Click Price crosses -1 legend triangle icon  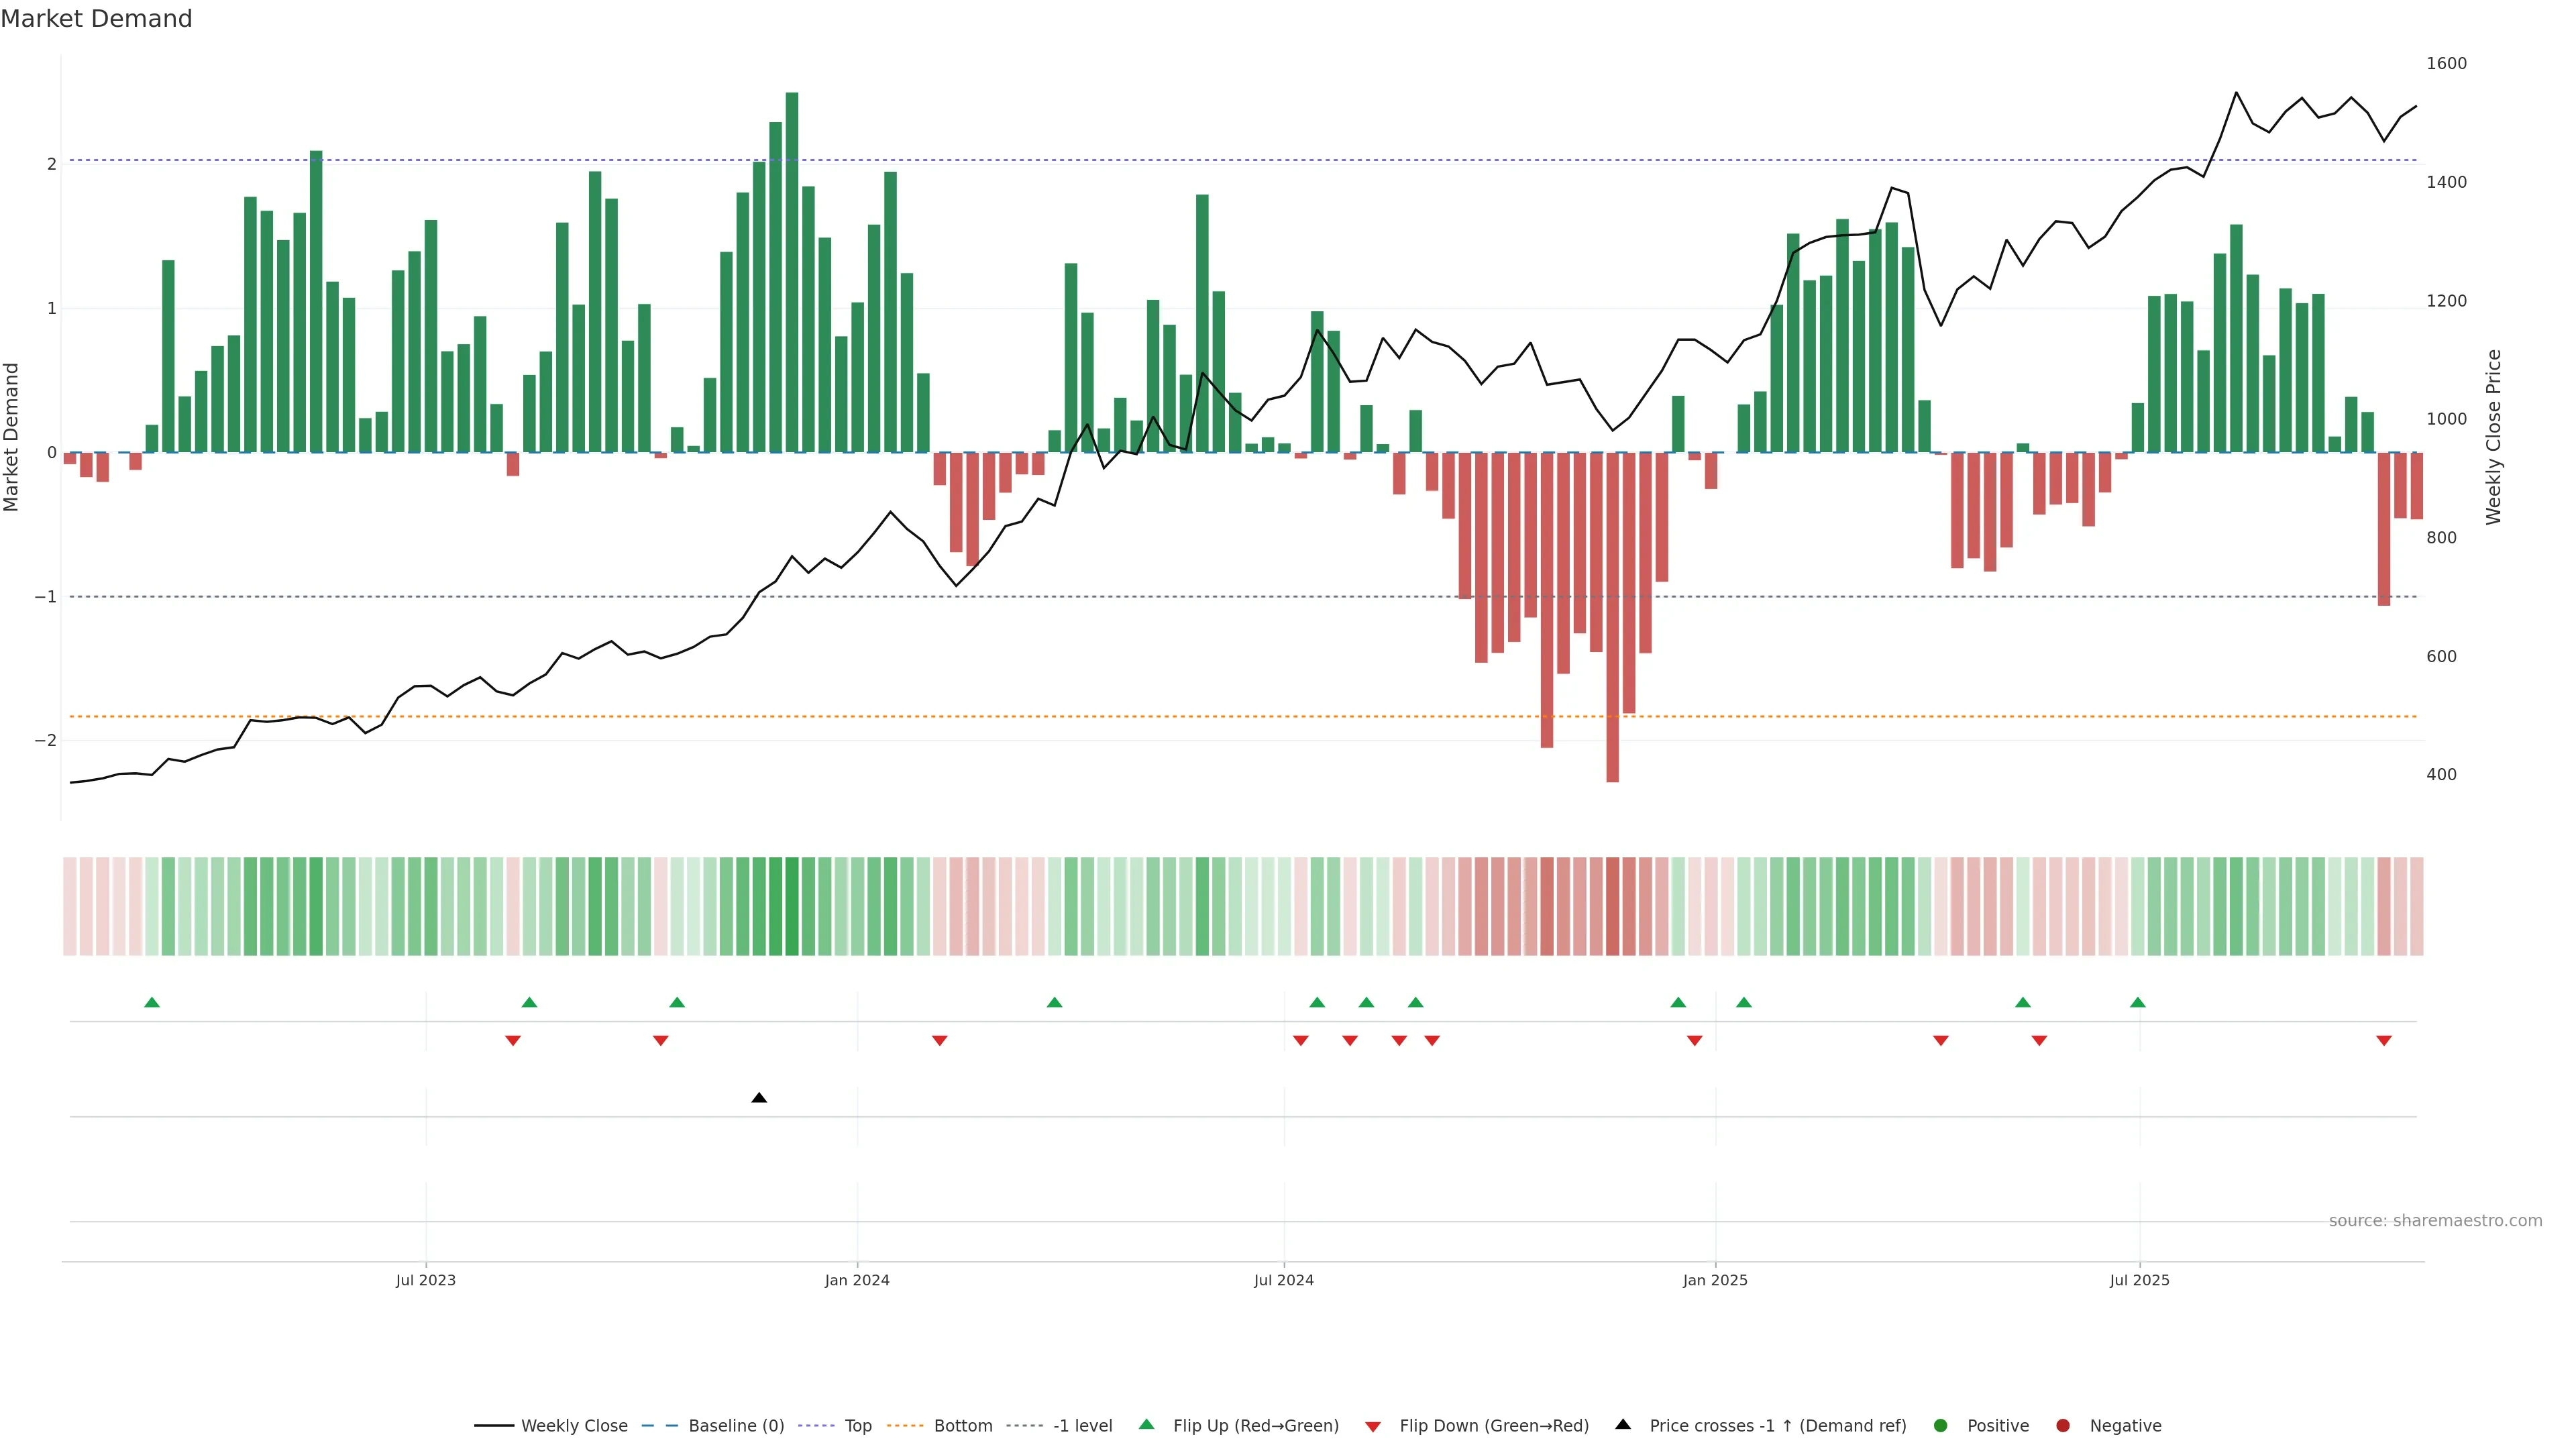point(1623,1425)
